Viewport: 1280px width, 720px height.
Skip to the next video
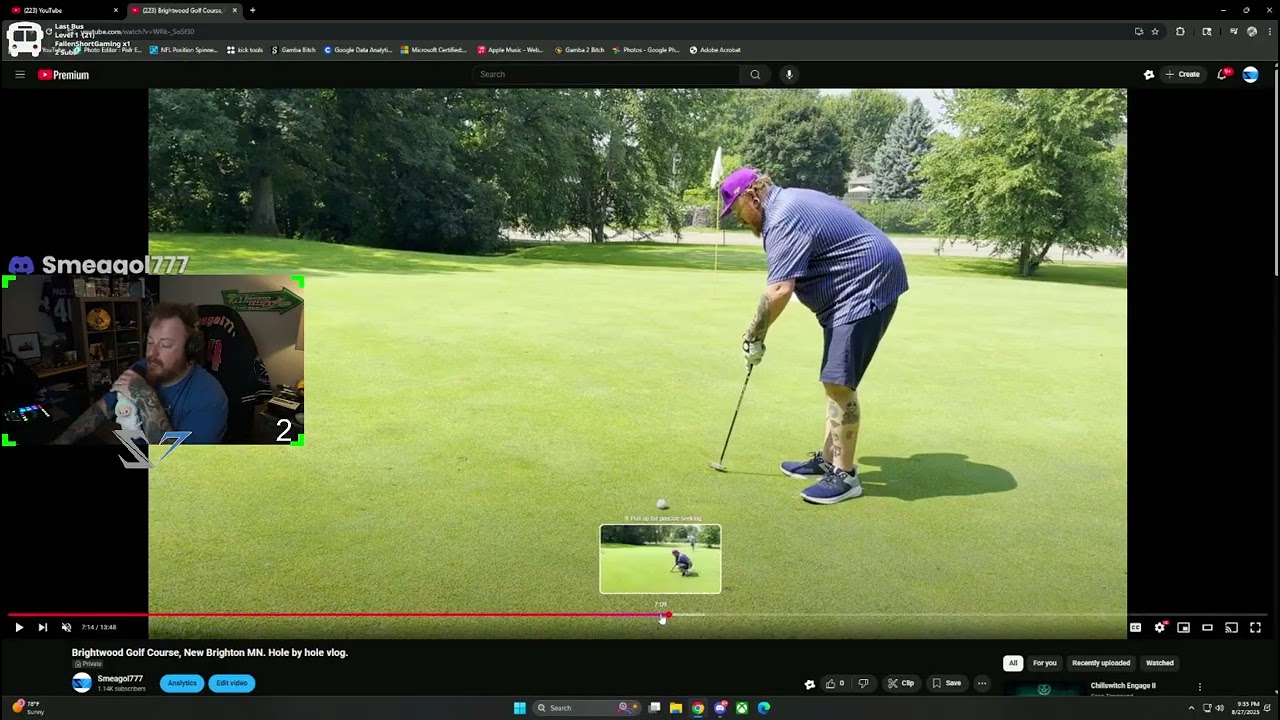pyautogui.click(x=42, y=628)
